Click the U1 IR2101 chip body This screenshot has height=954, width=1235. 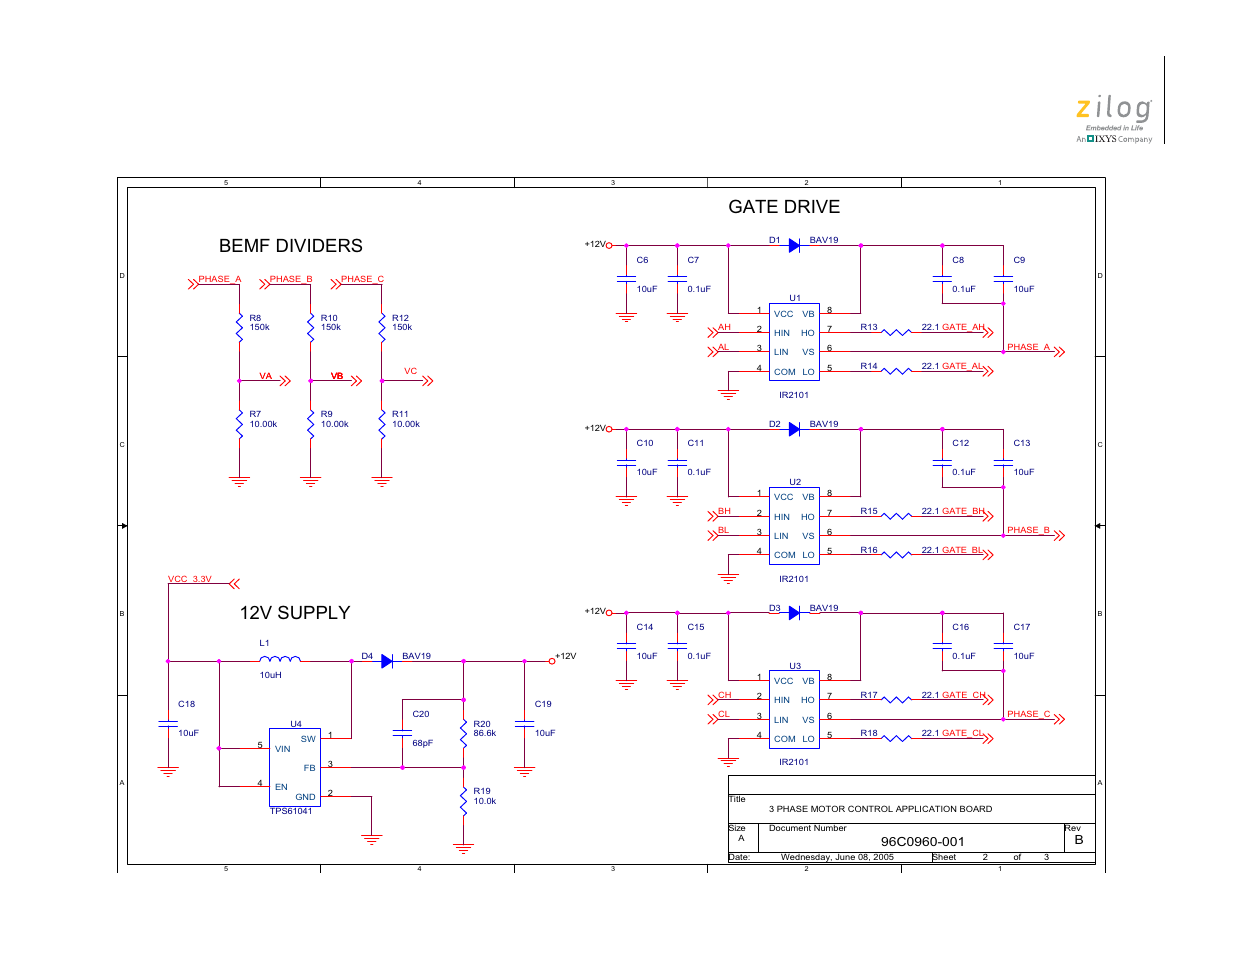(794, 342)
